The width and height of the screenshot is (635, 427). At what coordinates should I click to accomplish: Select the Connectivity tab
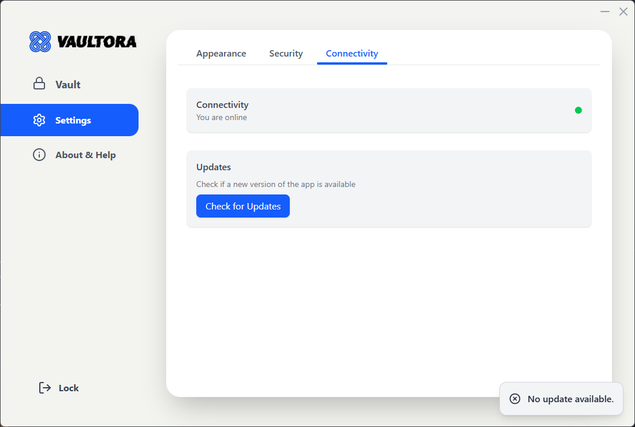(x=352, y=54)
